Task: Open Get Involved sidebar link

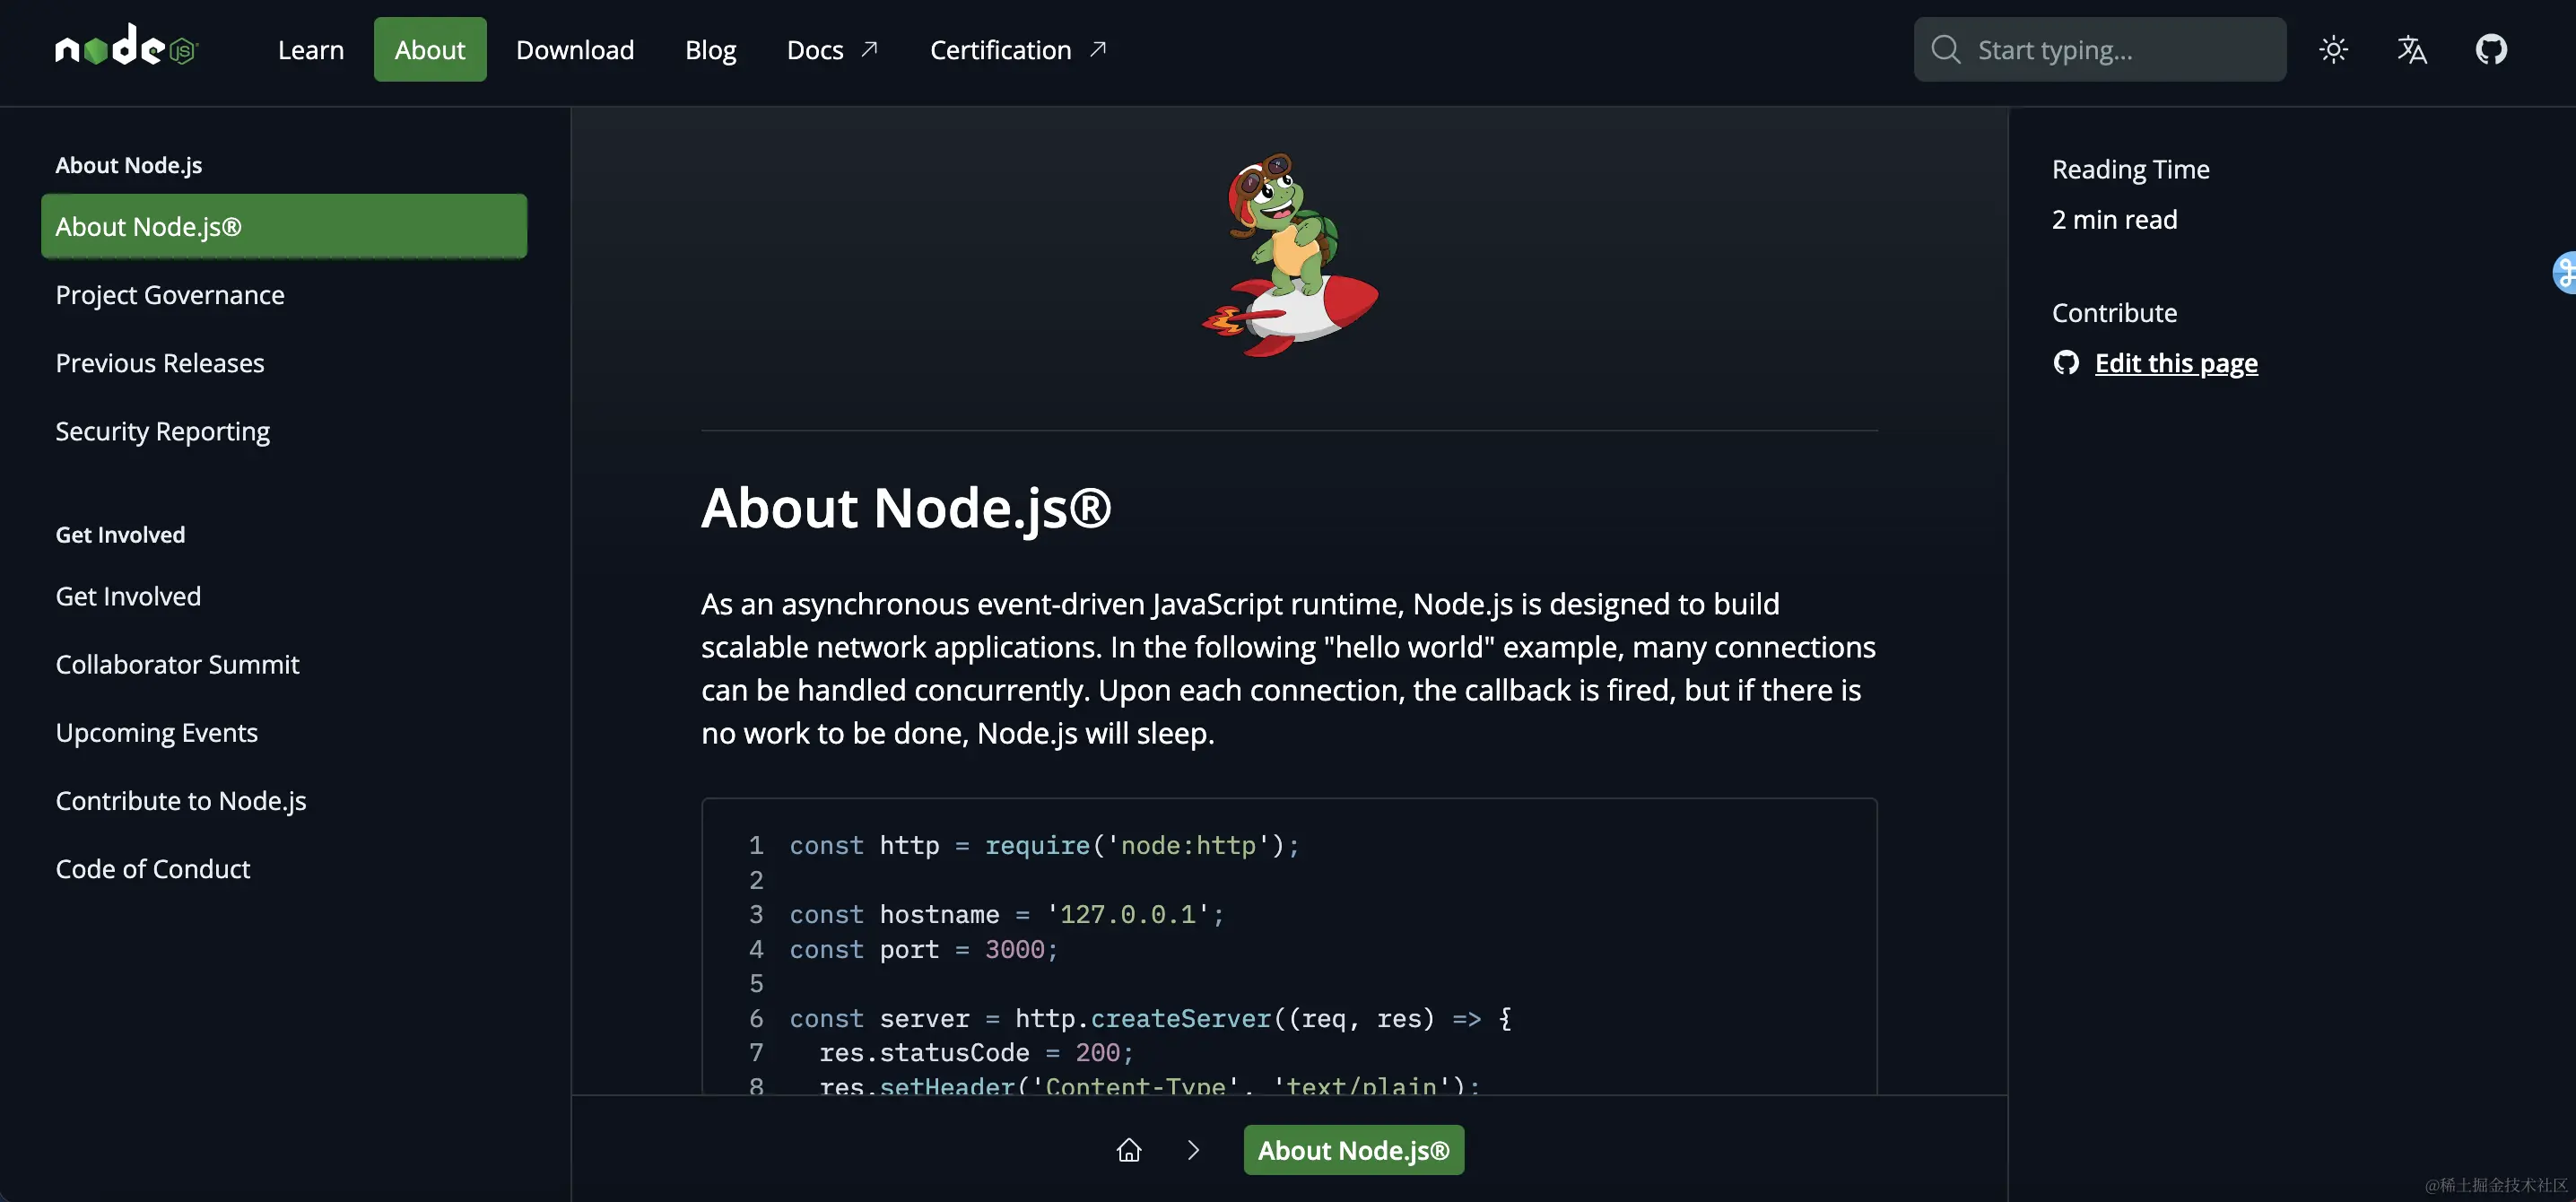Action: (128, 596)
